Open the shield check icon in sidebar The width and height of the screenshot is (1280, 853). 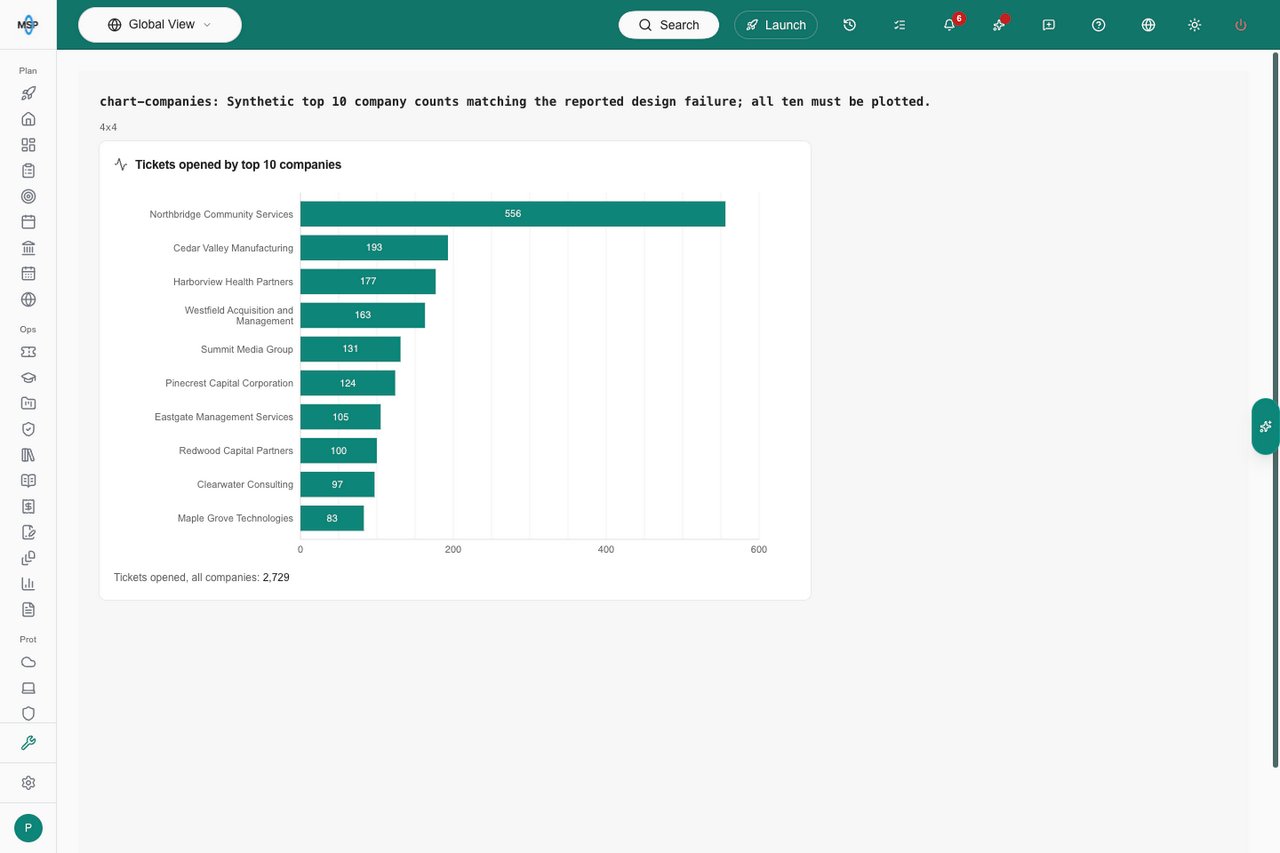coord(28,429)
